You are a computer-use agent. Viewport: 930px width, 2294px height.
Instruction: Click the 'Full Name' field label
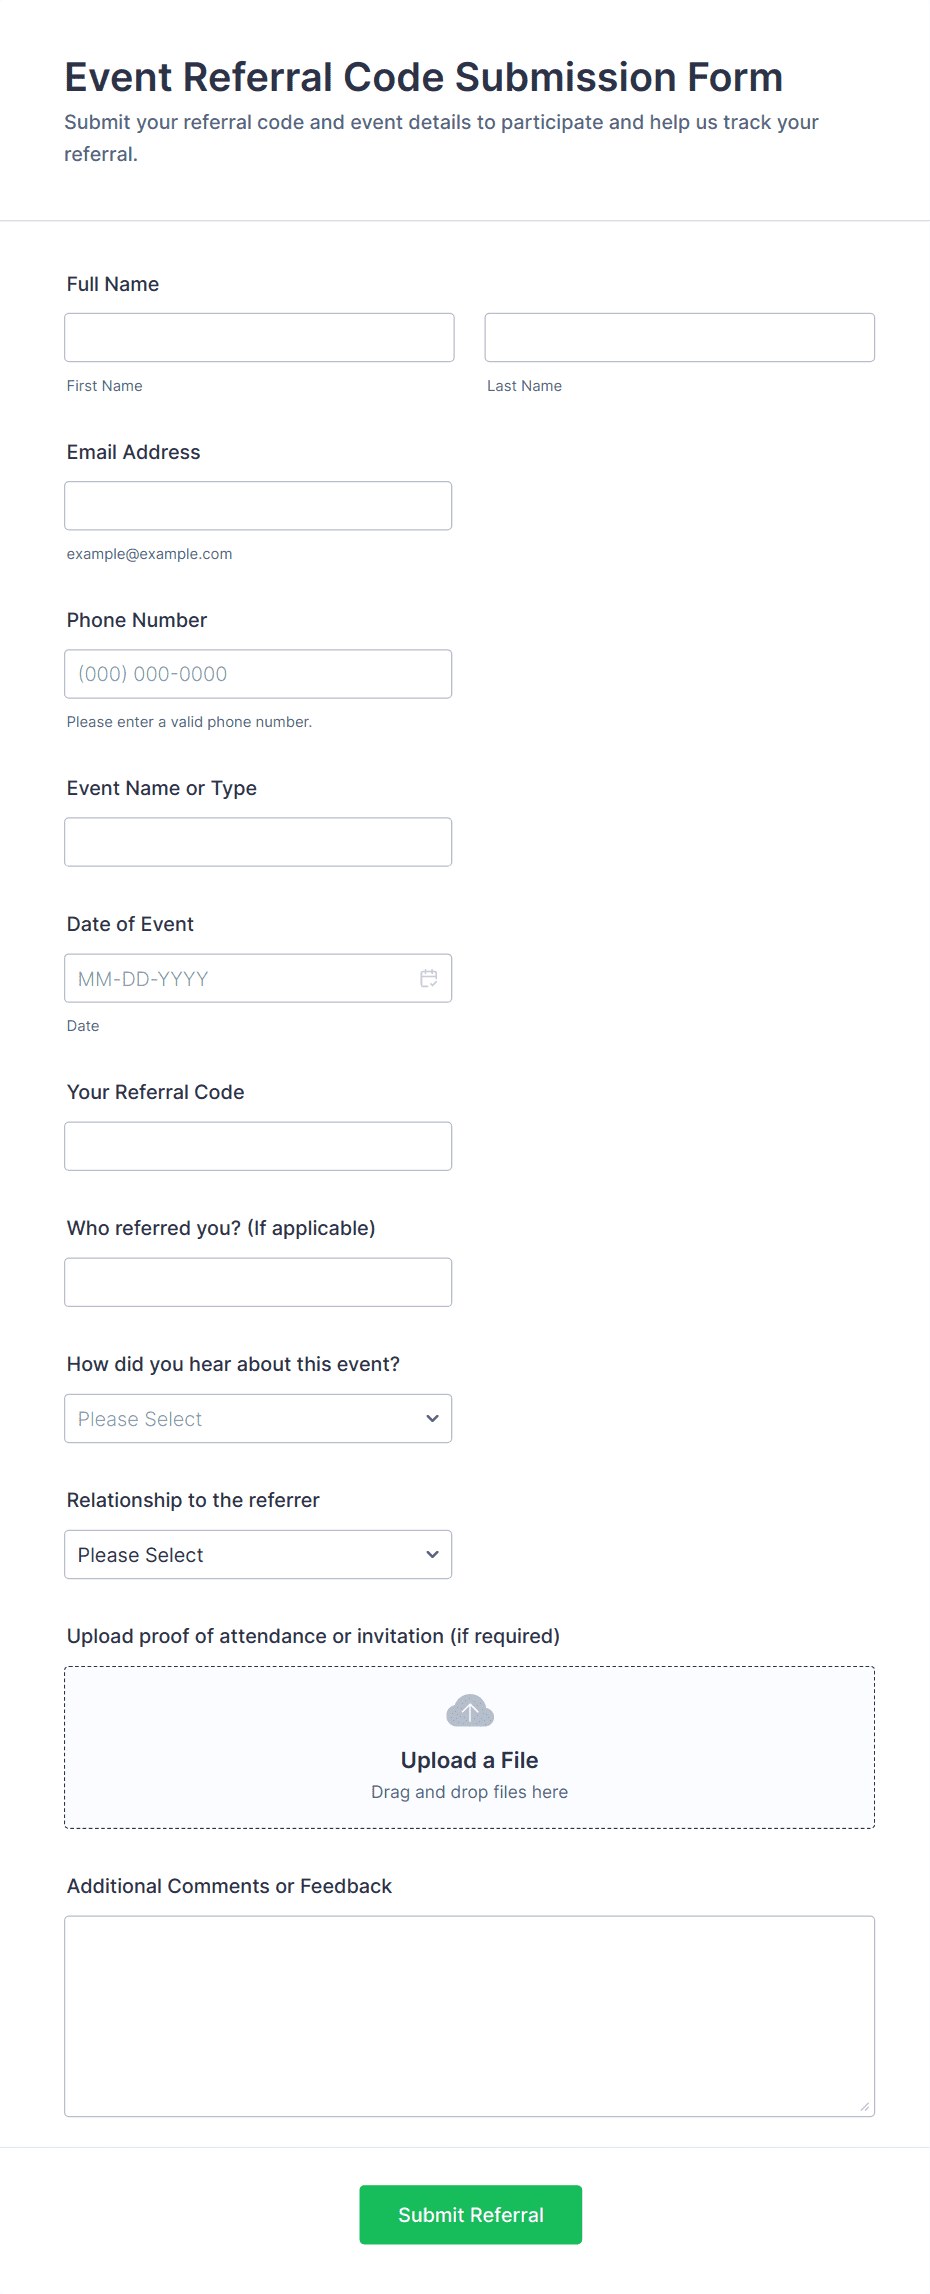113,284
